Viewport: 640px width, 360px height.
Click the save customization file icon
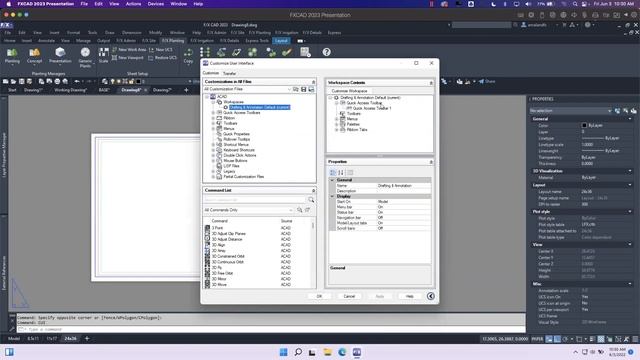tap(303, 89)
